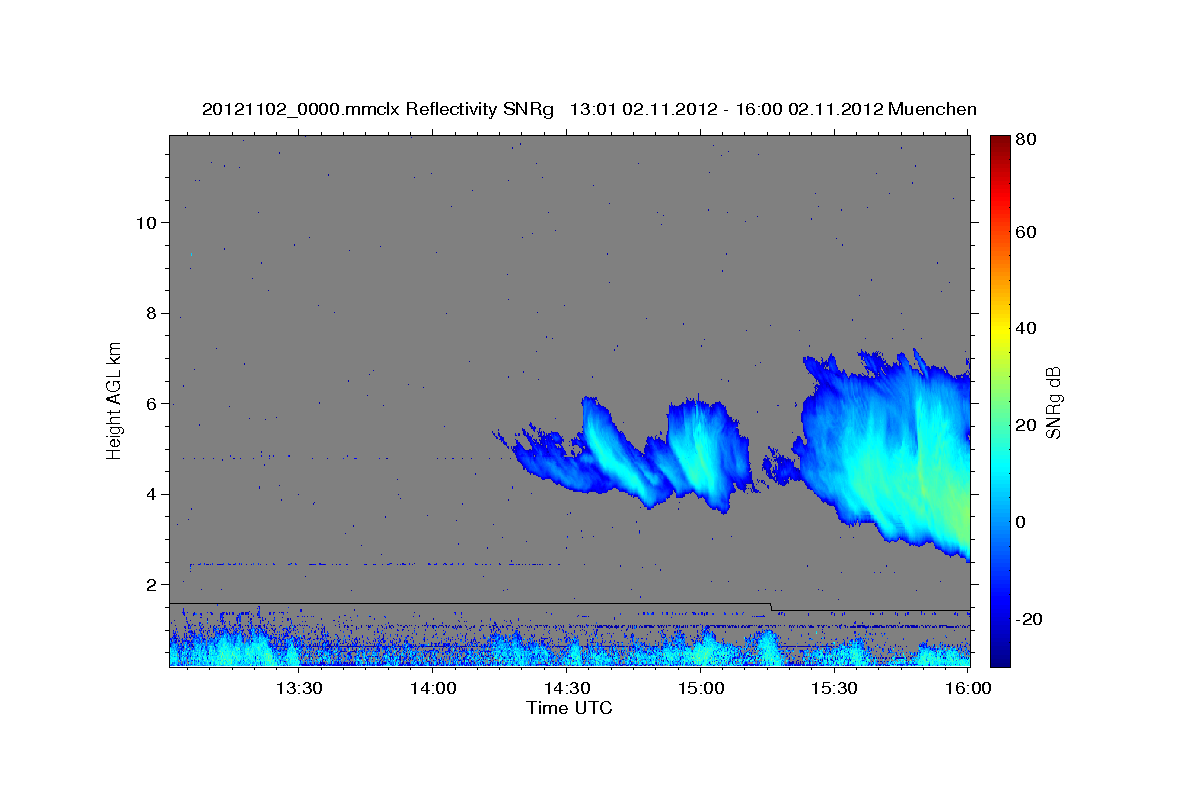
Task: Click the 16:00 time tick label
Action: [969, 688]
